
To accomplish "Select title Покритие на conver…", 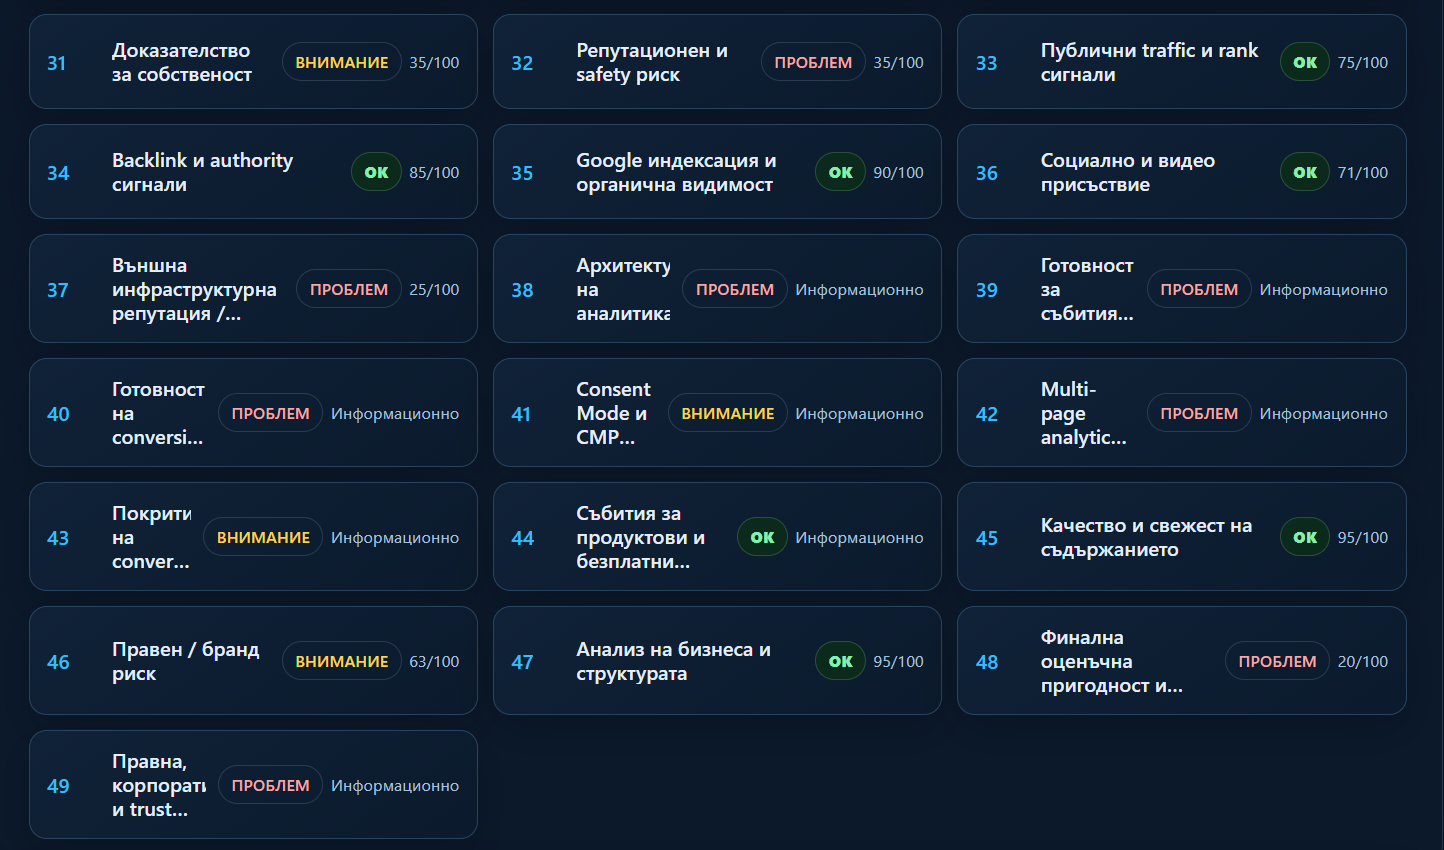I will pyautogui.click(x=151, y=537).
